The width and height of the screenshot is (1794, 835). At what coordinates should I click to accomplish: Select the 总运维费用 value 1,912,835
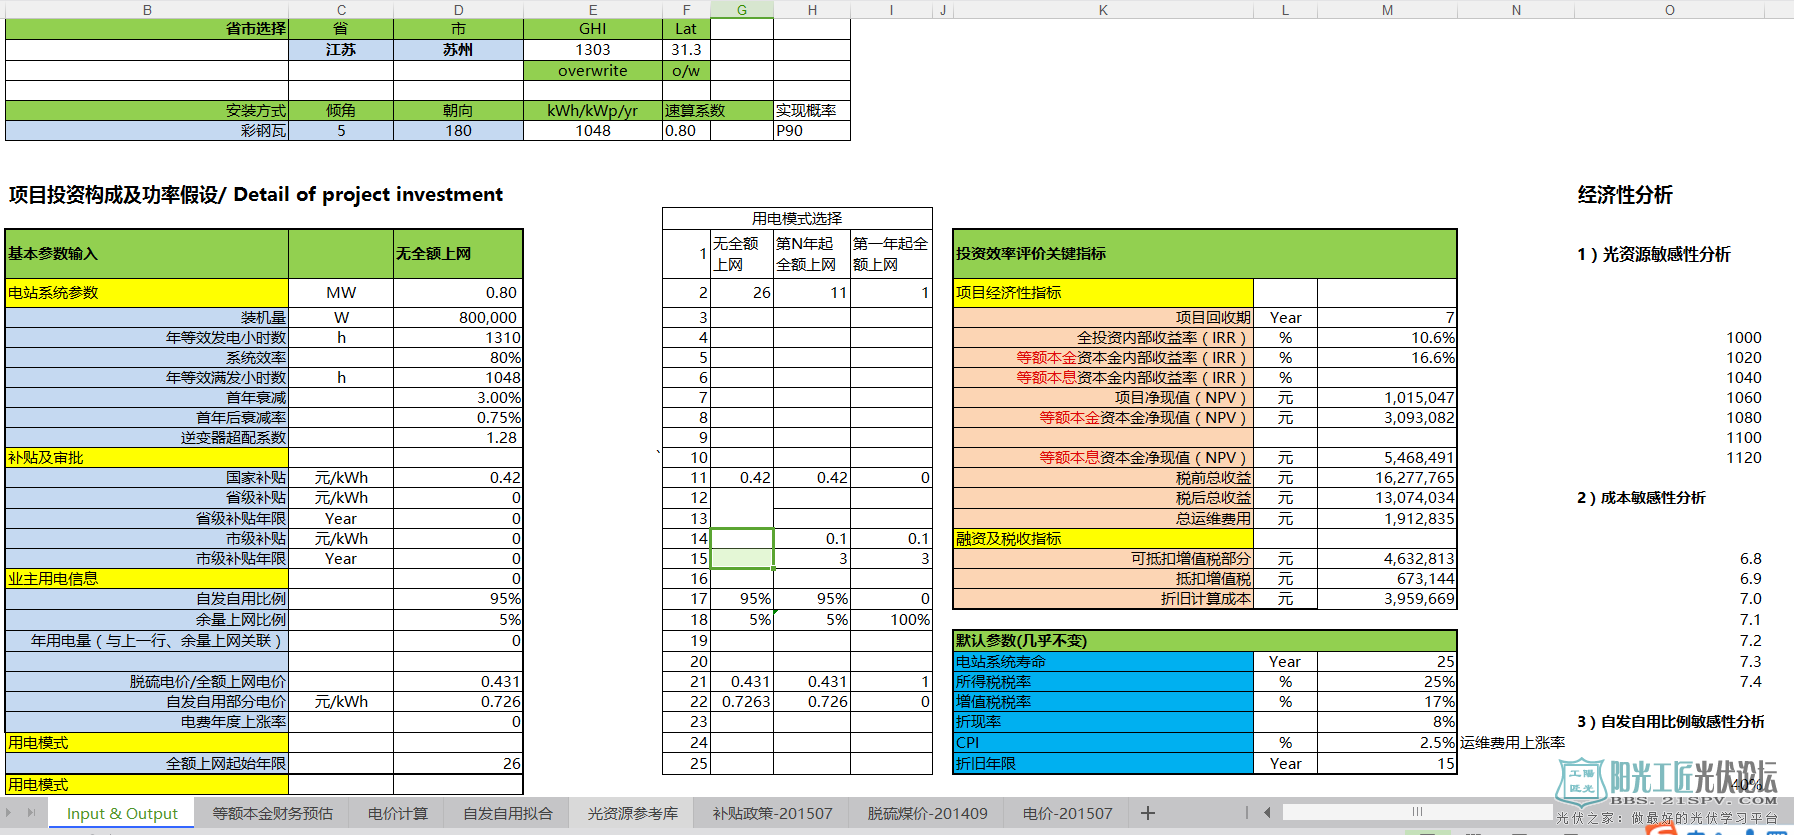(1387, 519)
